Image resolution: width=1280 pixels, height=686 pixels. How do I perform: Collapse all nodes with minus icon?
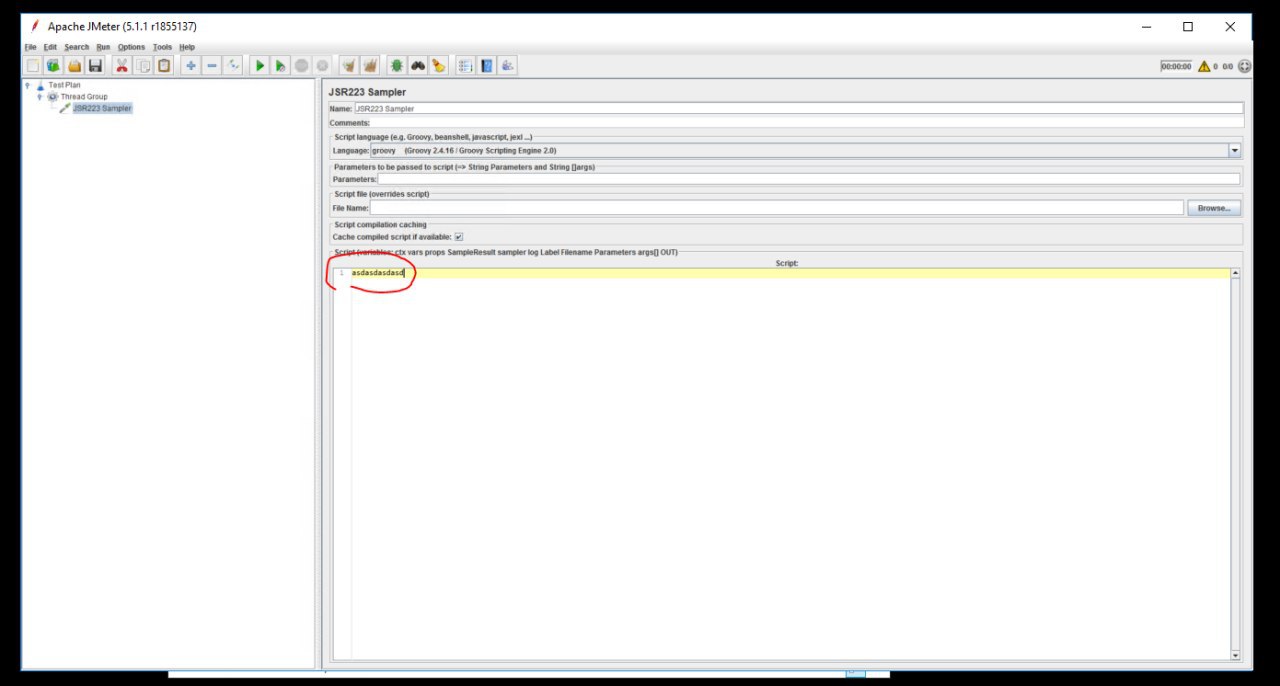point(212,66)
